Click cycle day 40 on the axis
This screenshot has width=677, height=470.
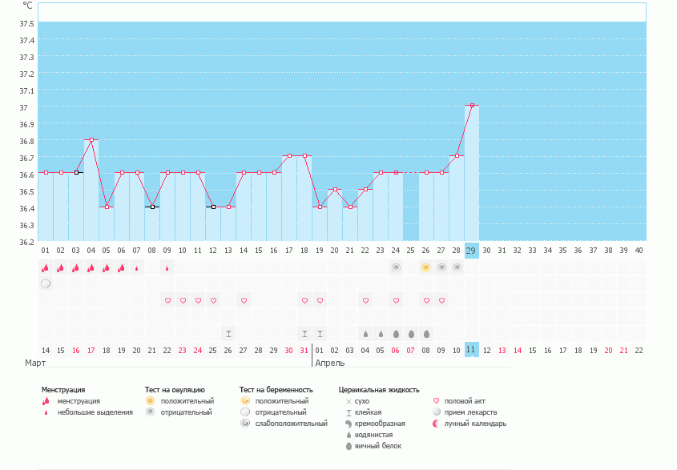pos(639,250)
